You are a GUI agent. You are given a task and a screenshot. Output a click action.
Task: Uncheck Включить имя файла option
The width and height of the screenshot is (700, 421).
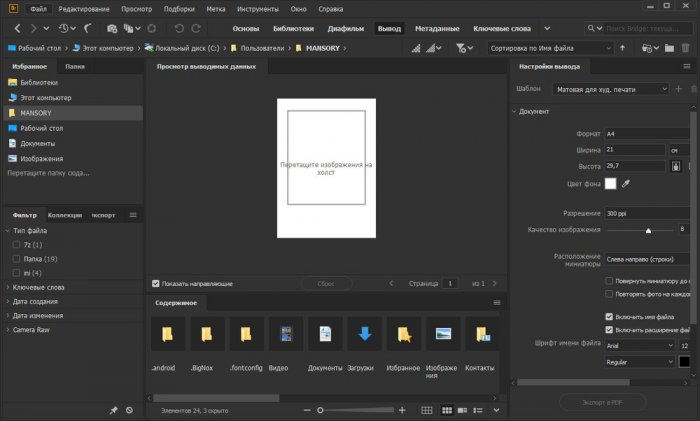point(610,316)
